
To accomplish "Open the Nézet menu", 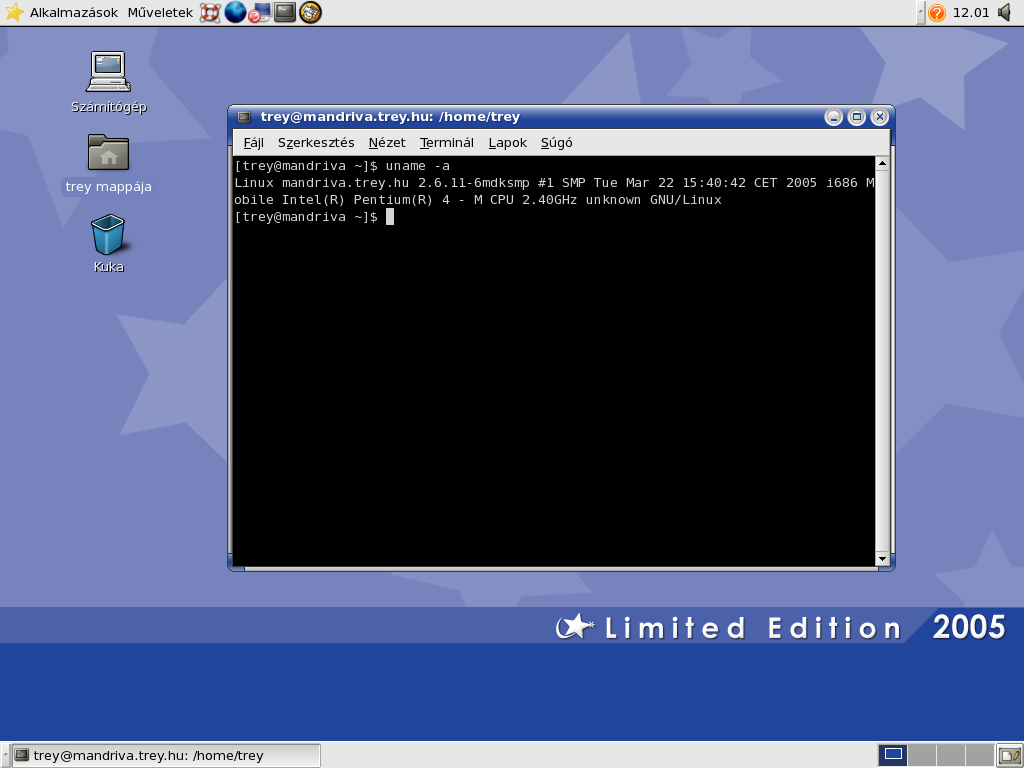I will [387, 142].
